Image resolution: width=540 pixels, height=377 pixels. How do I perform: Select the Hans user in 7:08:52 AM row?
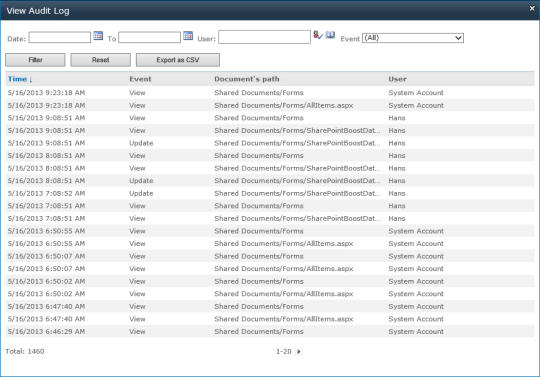pos(397,193)
